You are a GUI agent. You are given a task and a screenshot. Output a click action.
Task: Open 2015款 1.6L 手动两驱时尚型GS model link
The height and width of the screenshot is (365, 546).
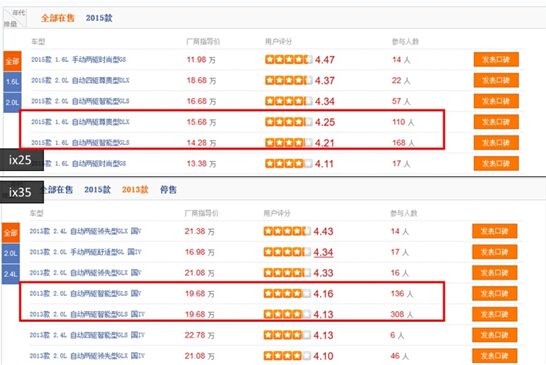[x=79, y=60]
